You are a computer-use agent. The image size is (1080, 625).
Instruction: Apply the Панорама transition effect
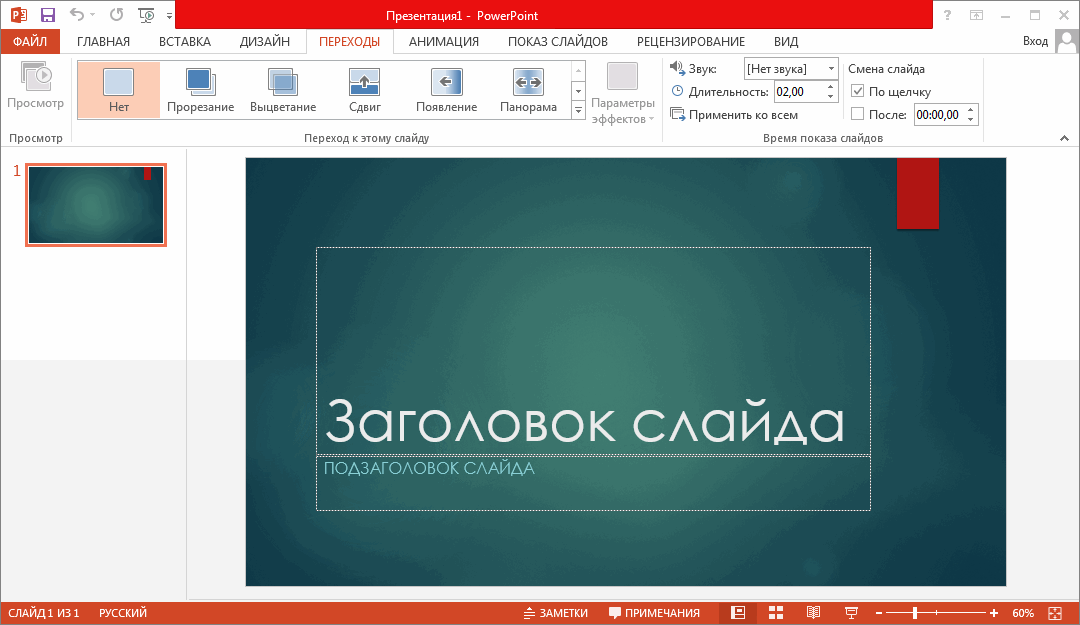tap(528, 89)
